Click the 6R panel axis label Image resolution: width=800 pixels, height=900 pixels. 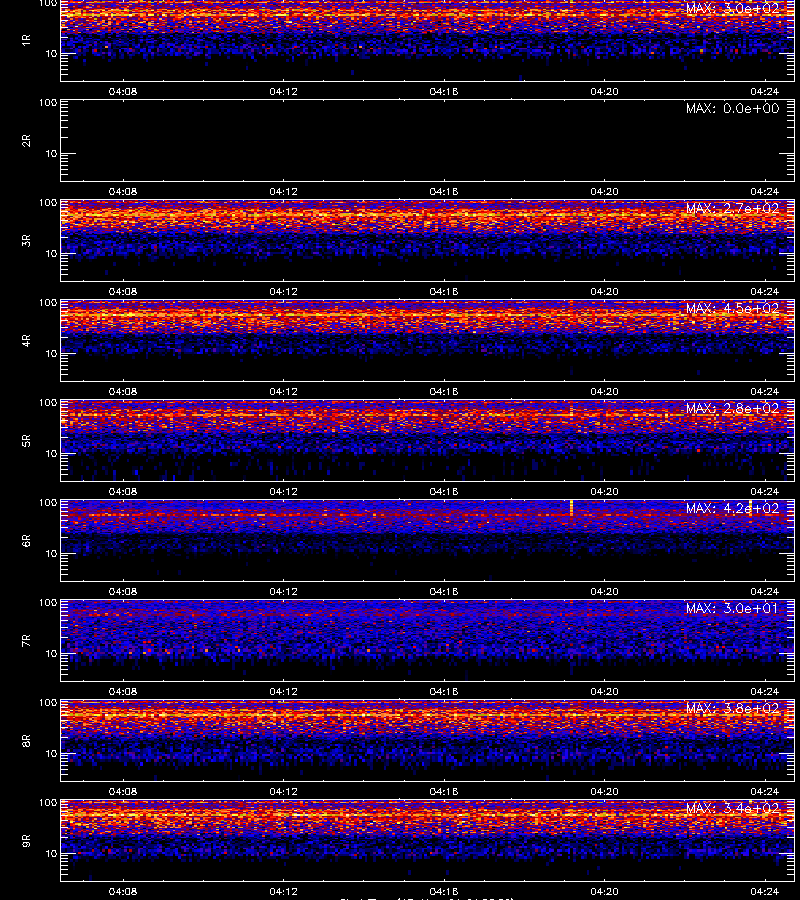(x=26, y=541)
